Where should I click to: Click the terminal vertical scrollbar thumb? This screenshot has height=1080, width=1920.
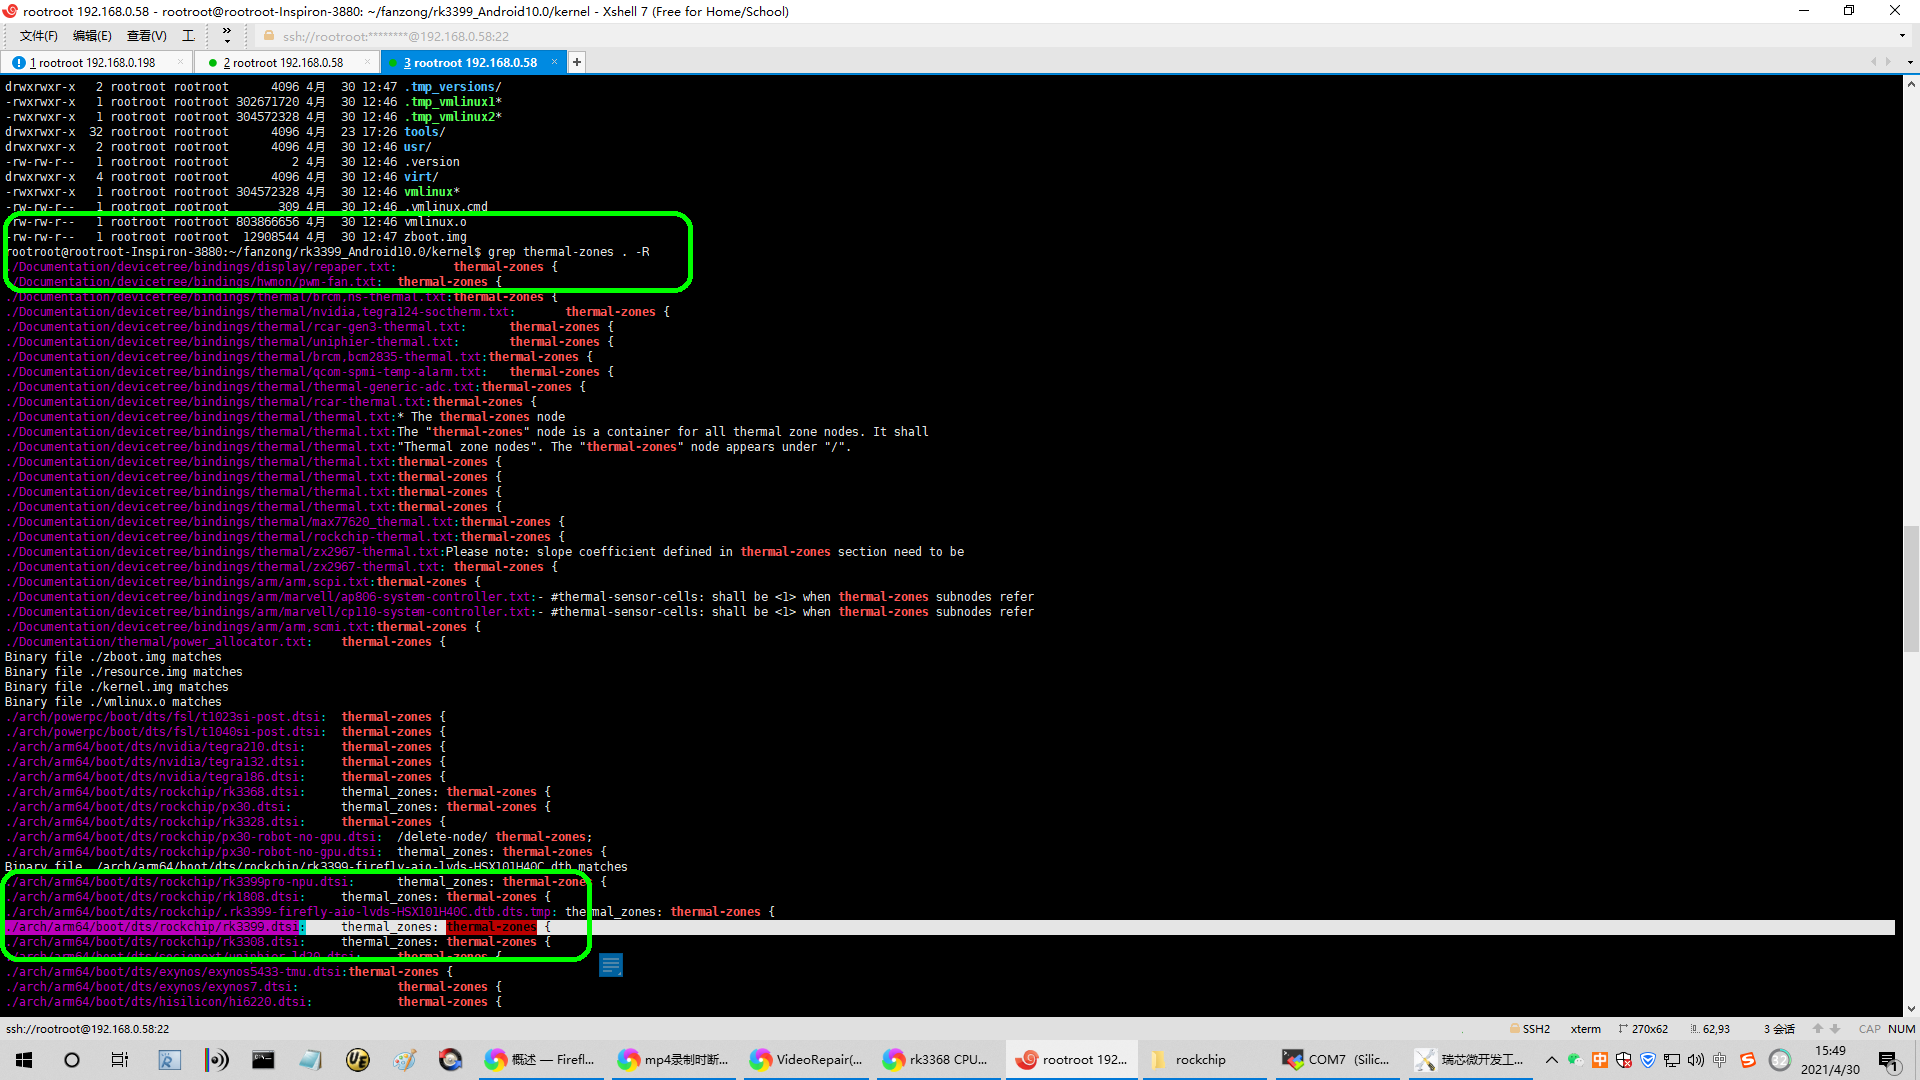point(1911,590)
